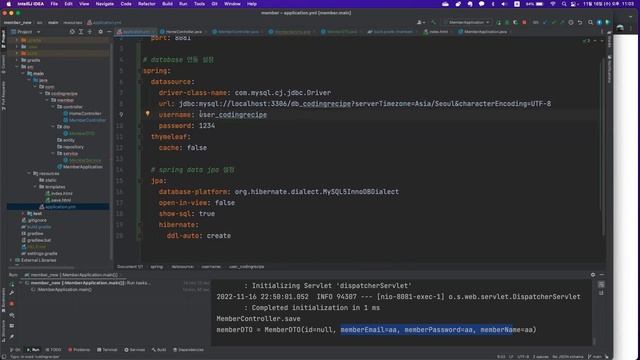Click the Select Opened File target icon
This screenshot has height=360, width=640.
[x=72, y=32]
